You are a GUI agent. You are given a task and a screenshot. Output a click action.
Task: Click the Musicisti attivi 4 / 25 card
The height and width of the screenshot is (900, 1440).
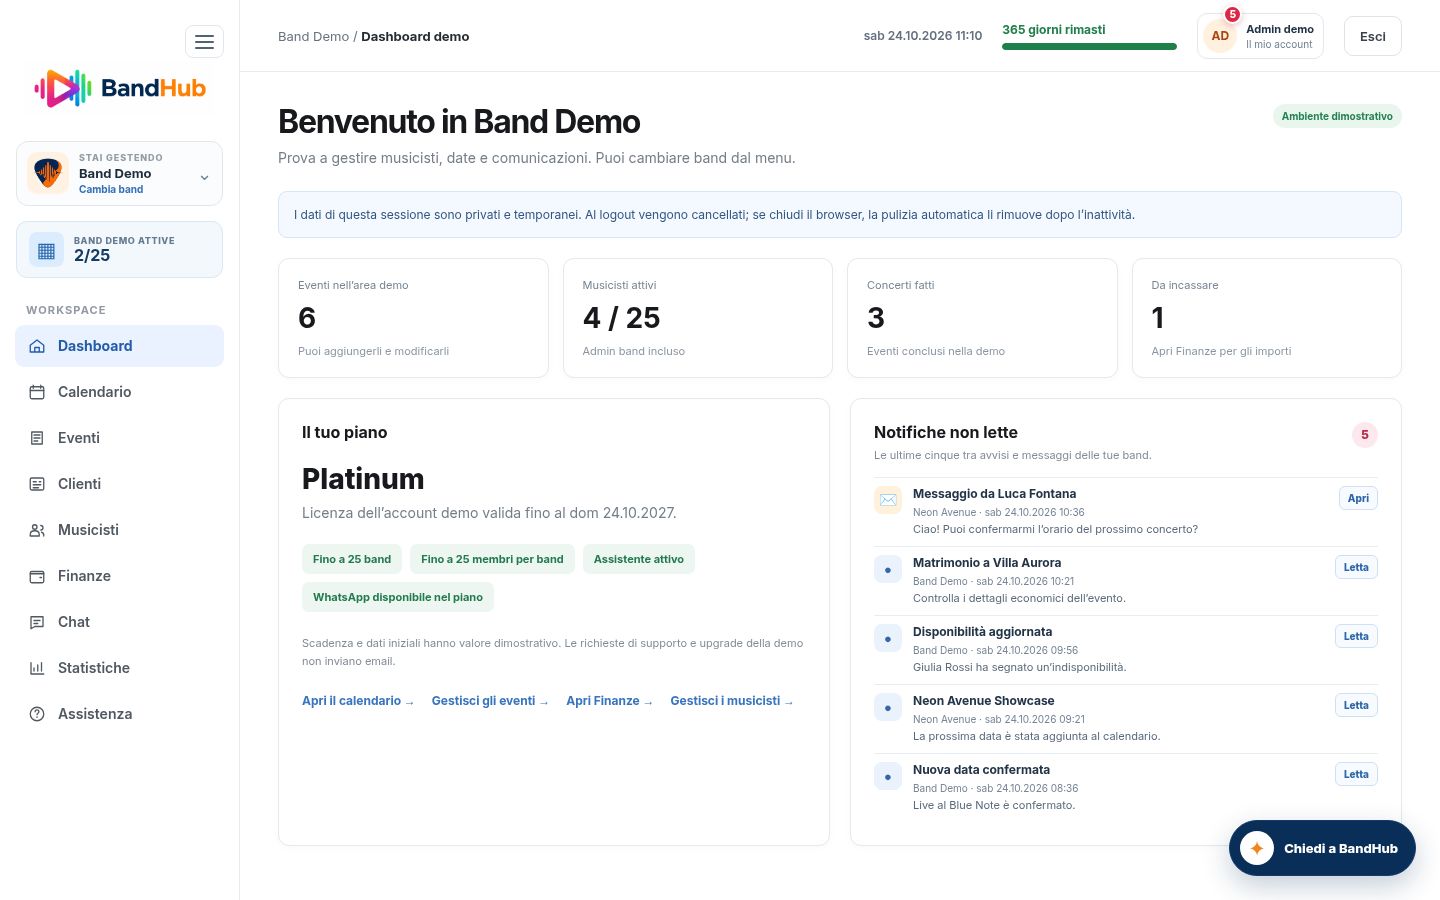[x=698, y=318]
